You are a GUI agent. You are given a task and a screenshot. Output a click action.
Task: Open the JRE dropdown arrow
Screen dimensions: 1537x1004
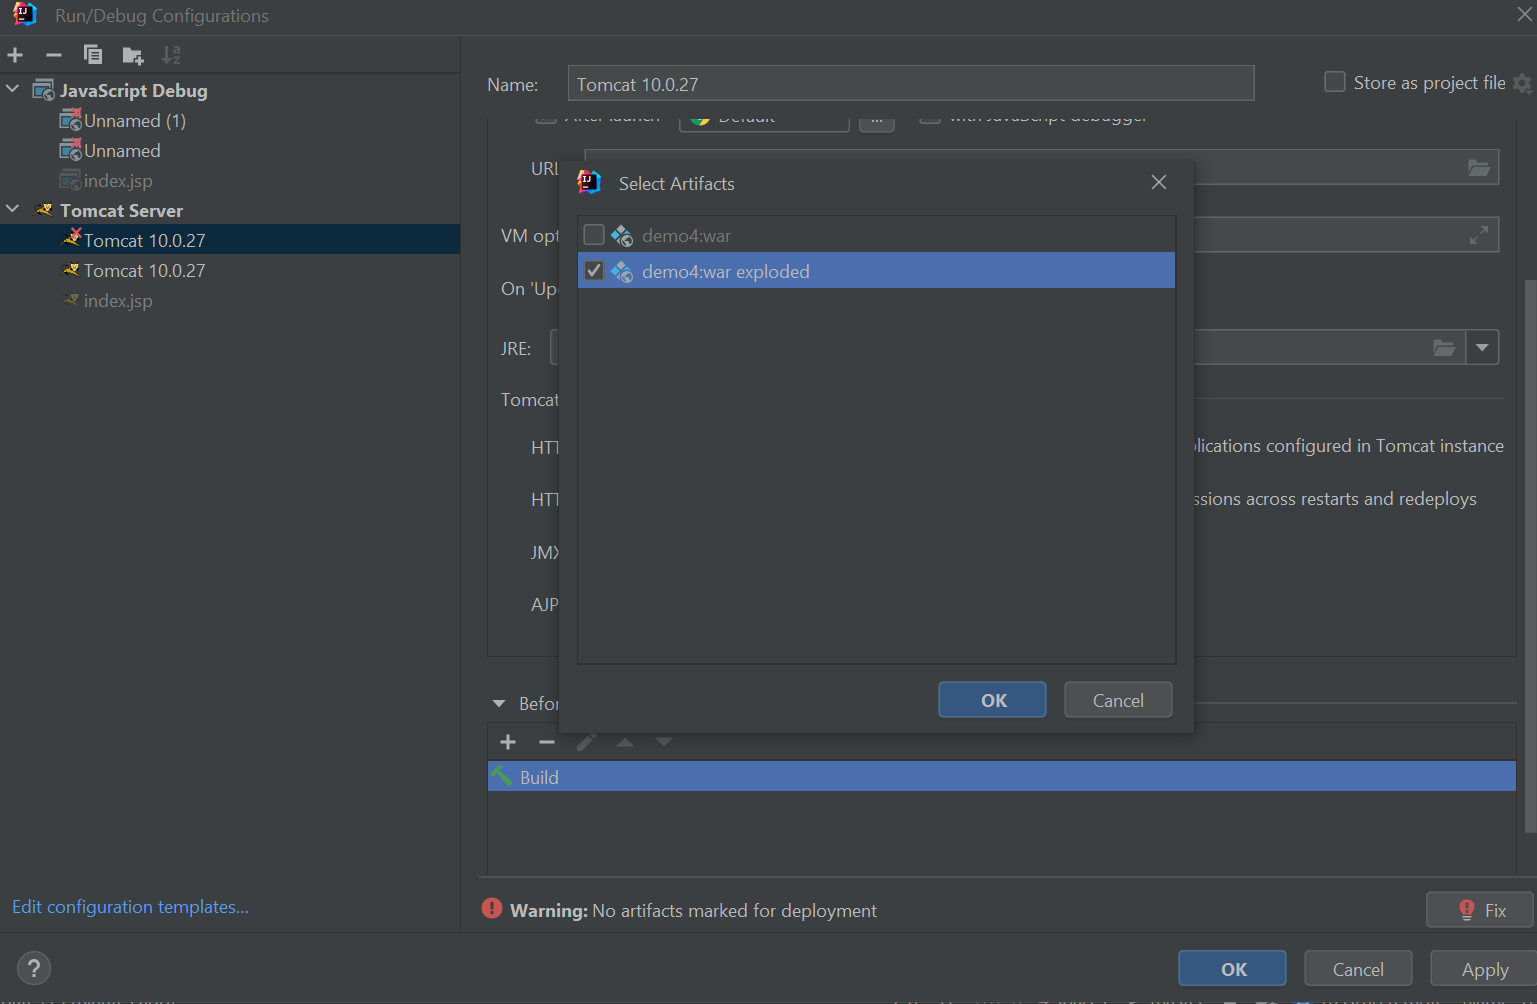coord(1482,348)
